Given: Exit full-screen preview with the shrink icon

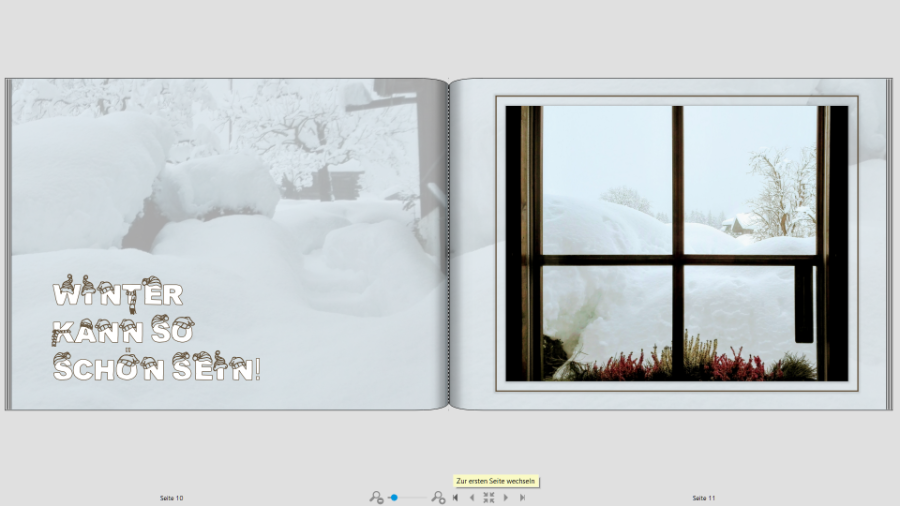Looking at the screenshot, I should tap(488, 497).
